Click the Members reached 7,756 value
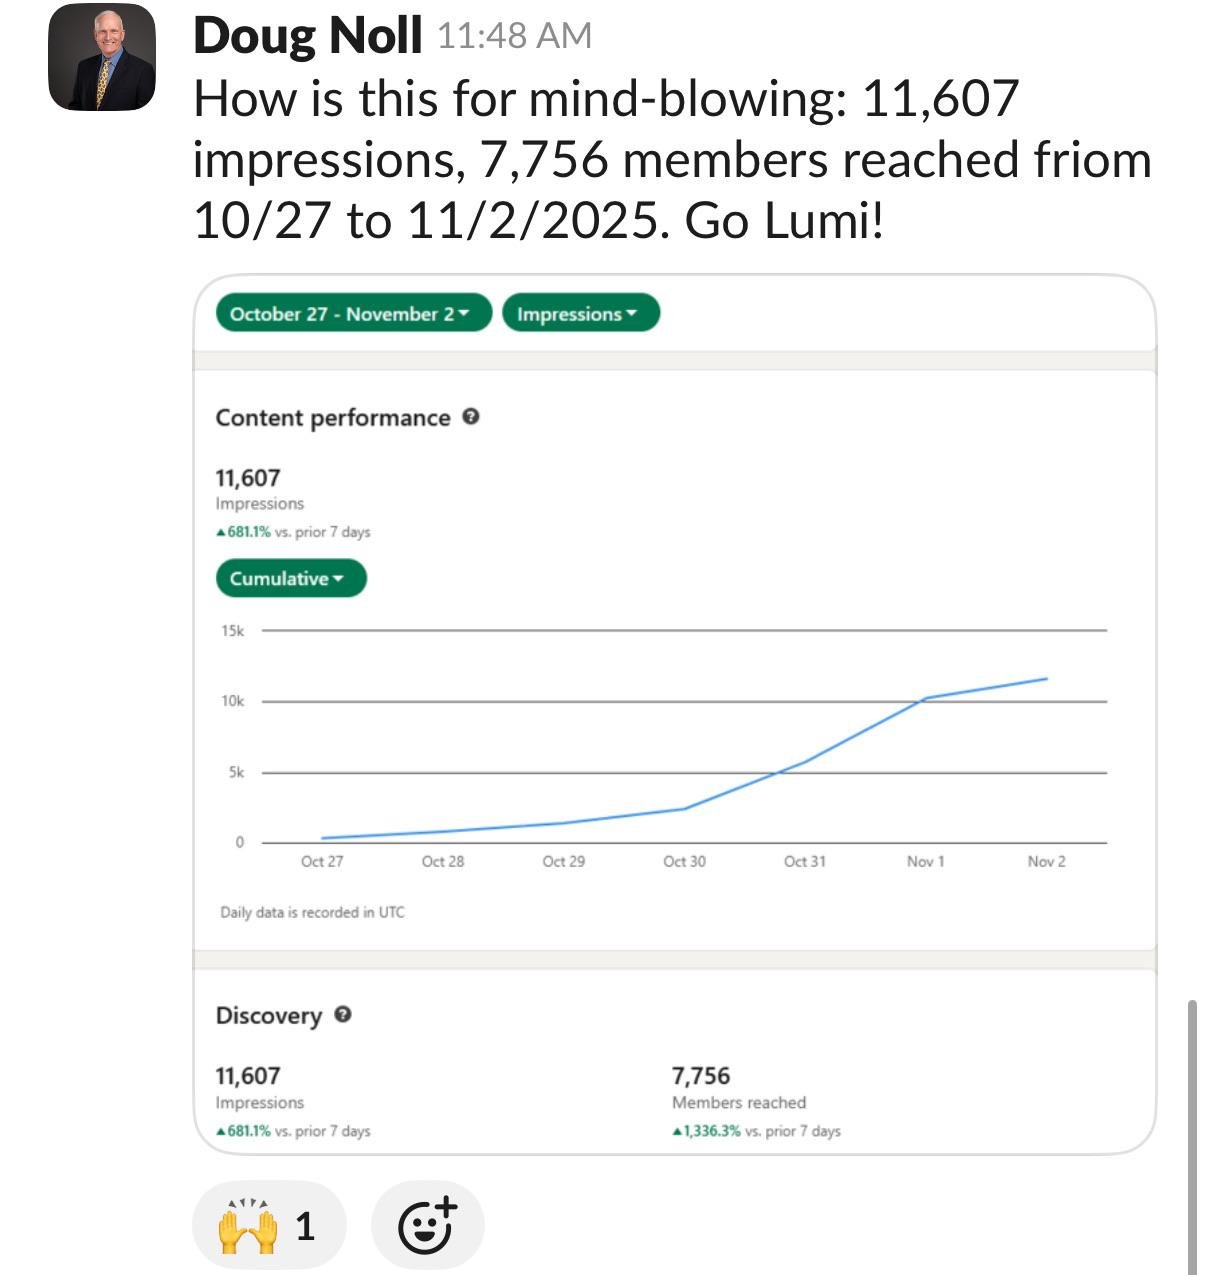This screenshot has height=1275, width=1206. point(701,1076)
